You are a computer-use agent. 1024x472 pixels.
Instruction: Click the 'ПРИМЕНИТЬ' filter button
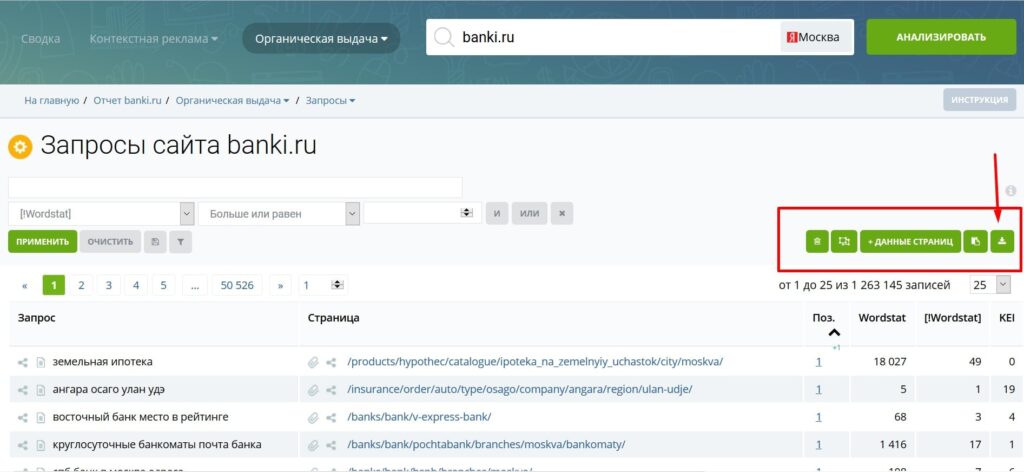click(42, 242)
